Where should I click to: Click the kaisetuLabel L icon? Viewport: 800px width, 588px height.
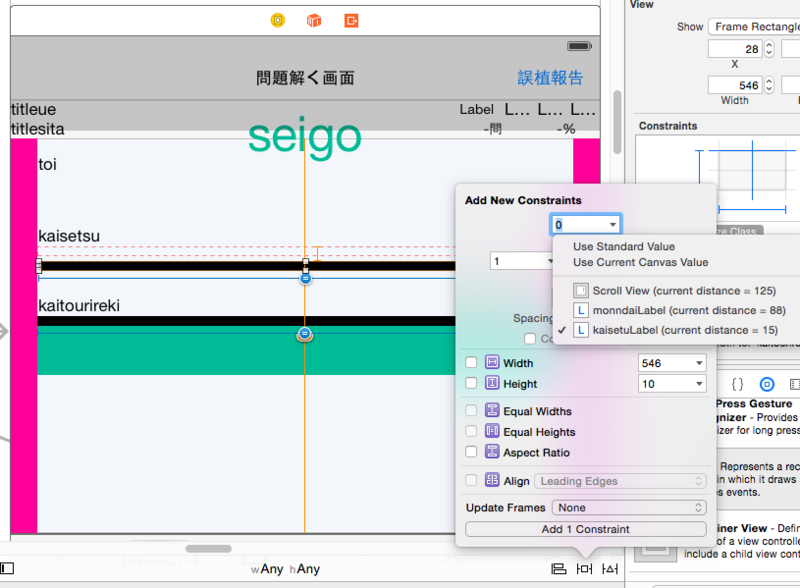tap(581, 330)
